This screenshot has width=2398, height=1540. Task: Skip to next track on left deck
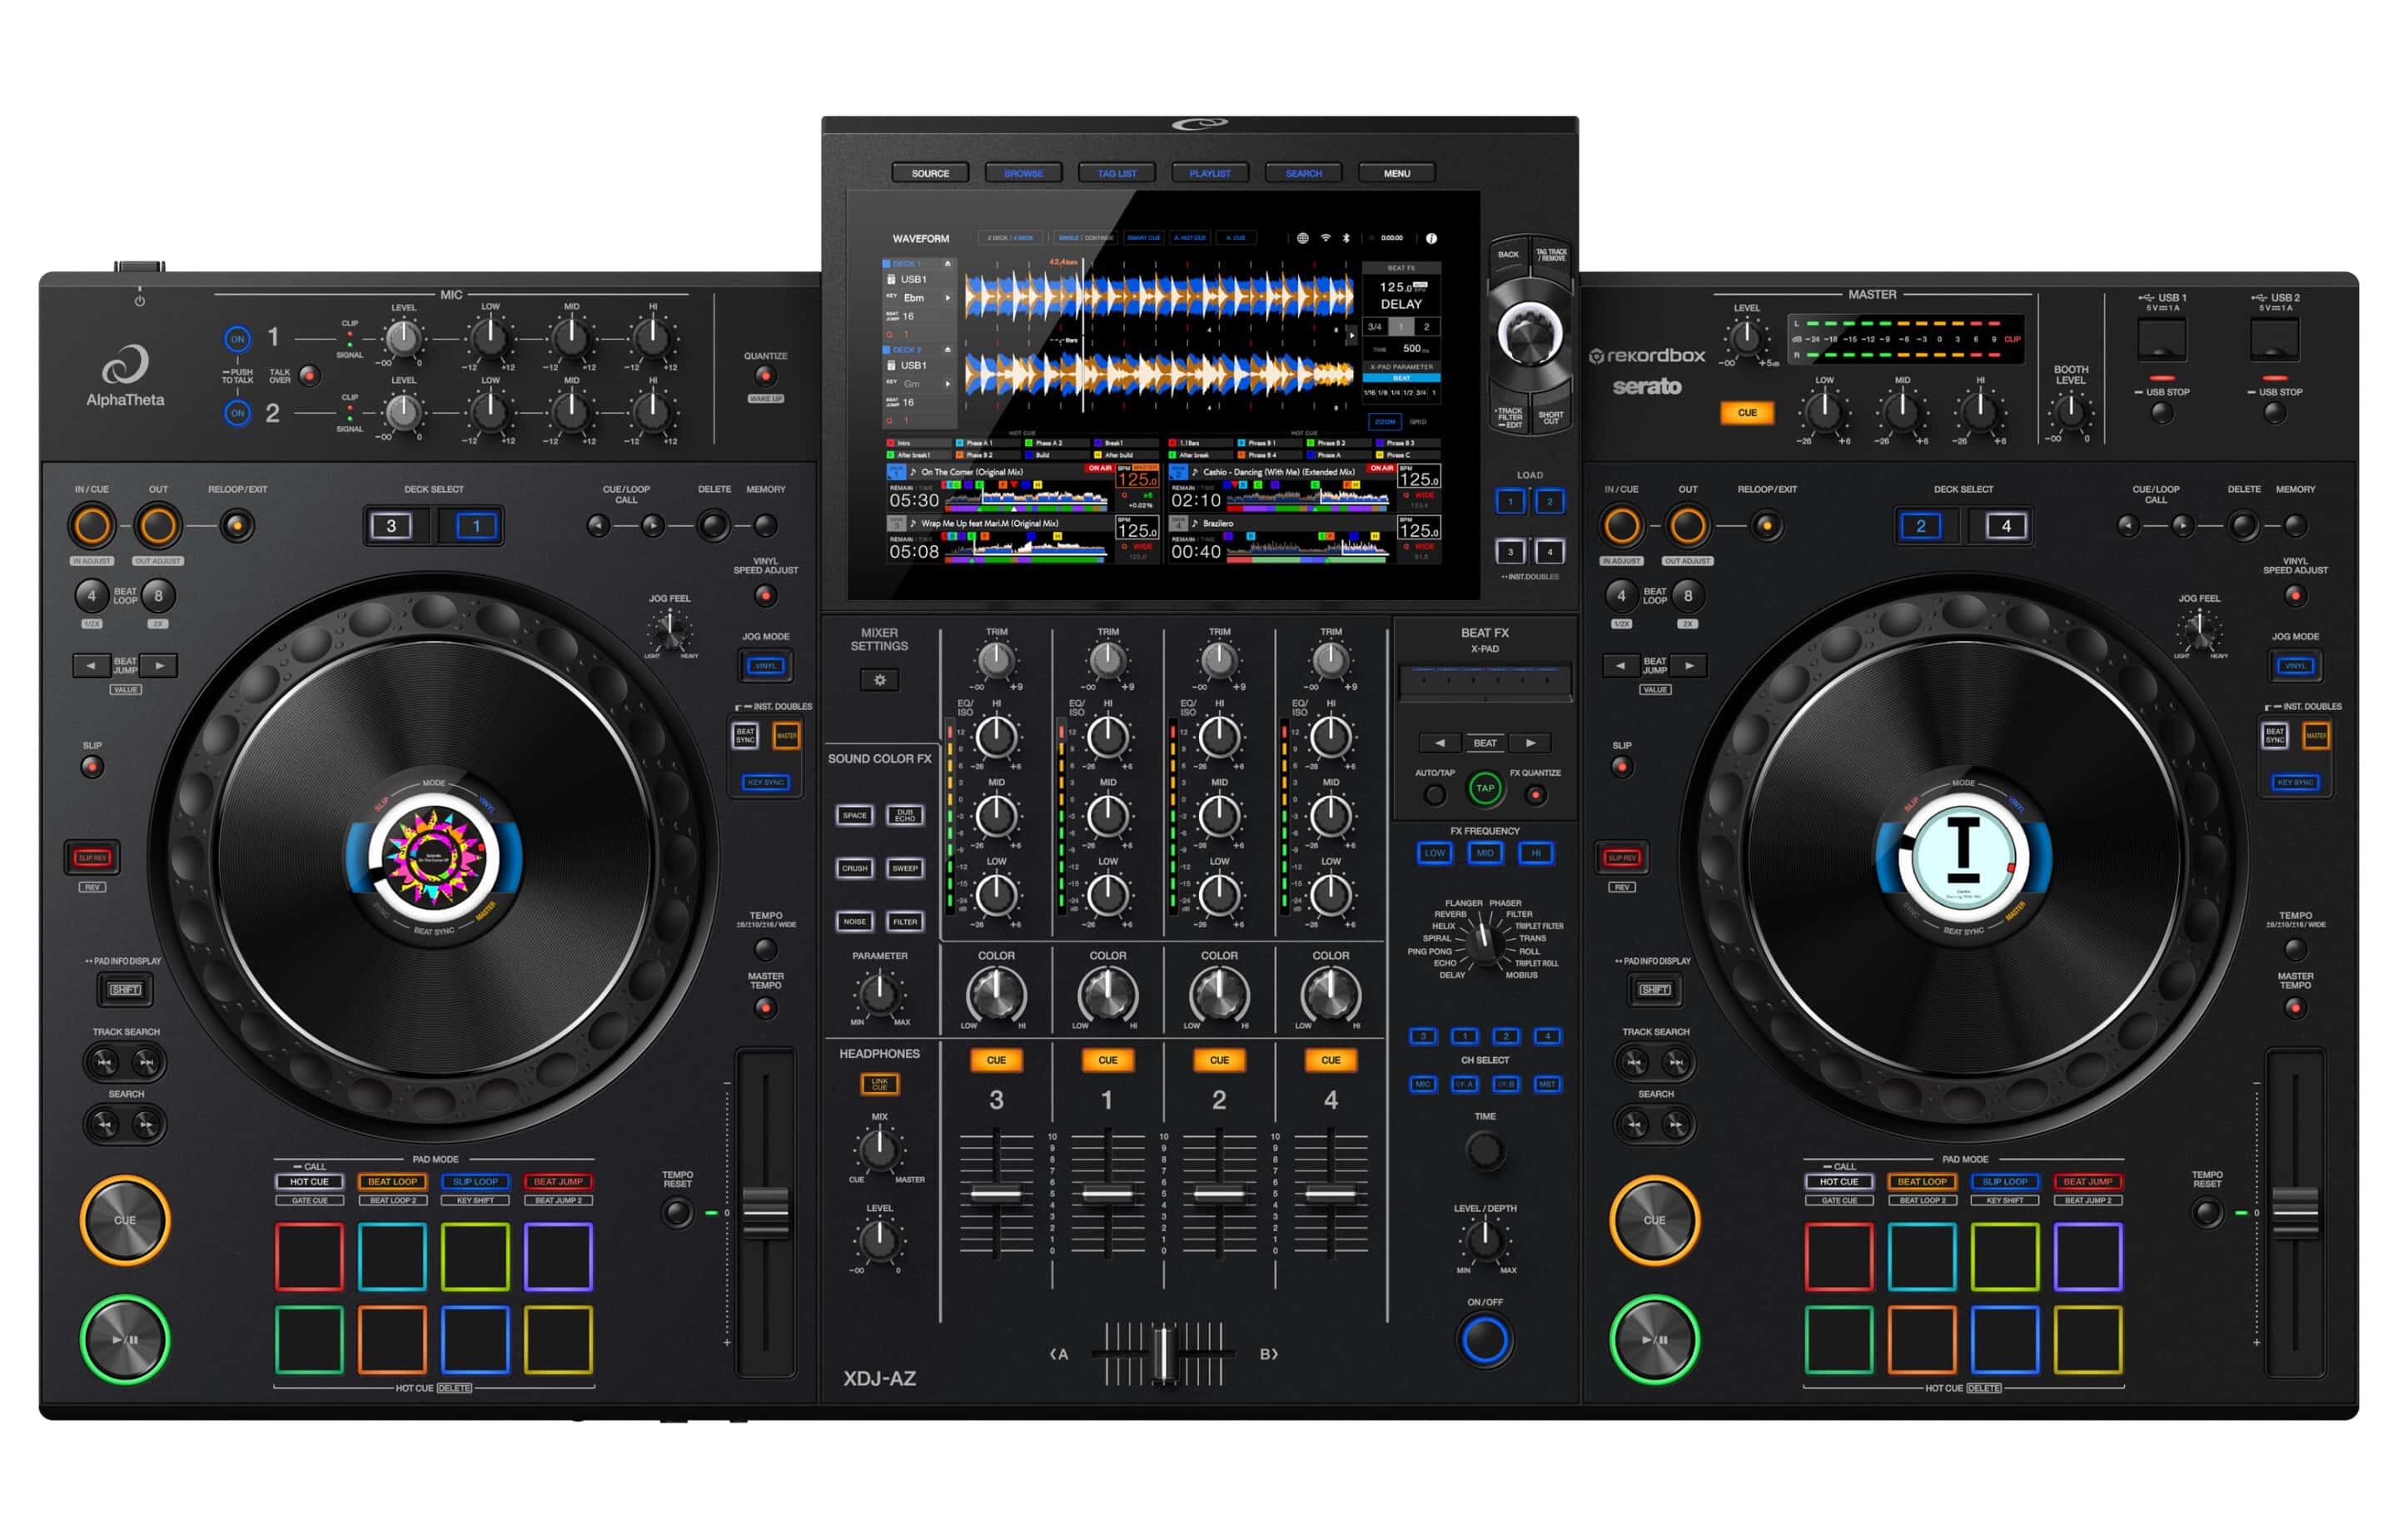(x=147, y=1062)
